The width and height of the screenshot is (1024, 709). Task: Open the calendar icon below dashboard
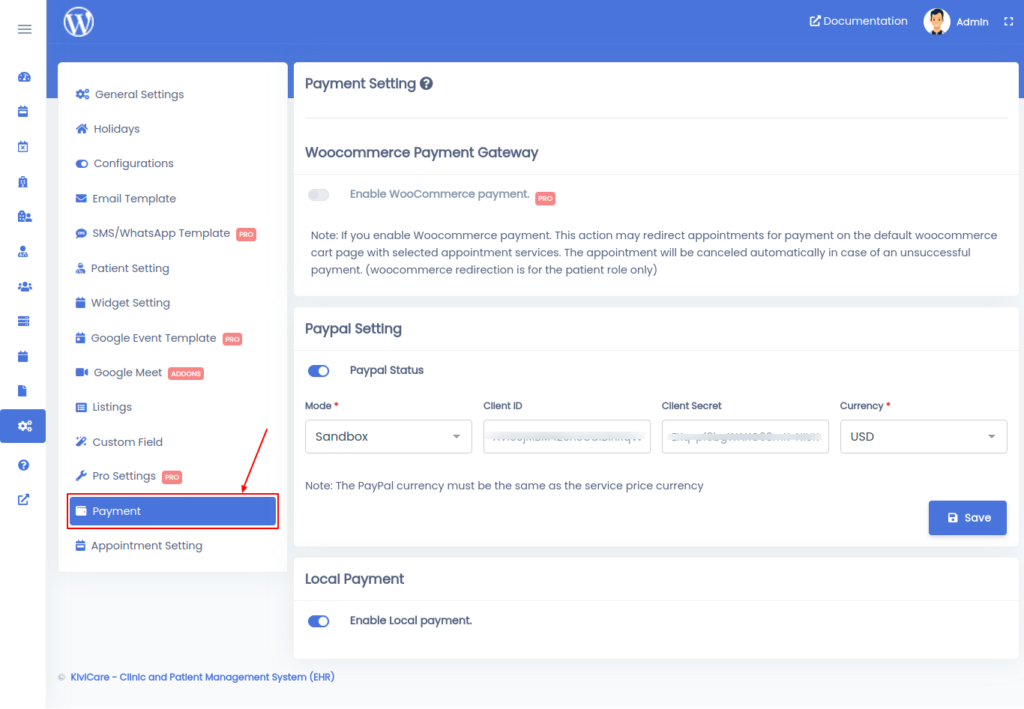click(x=23, y=112)
